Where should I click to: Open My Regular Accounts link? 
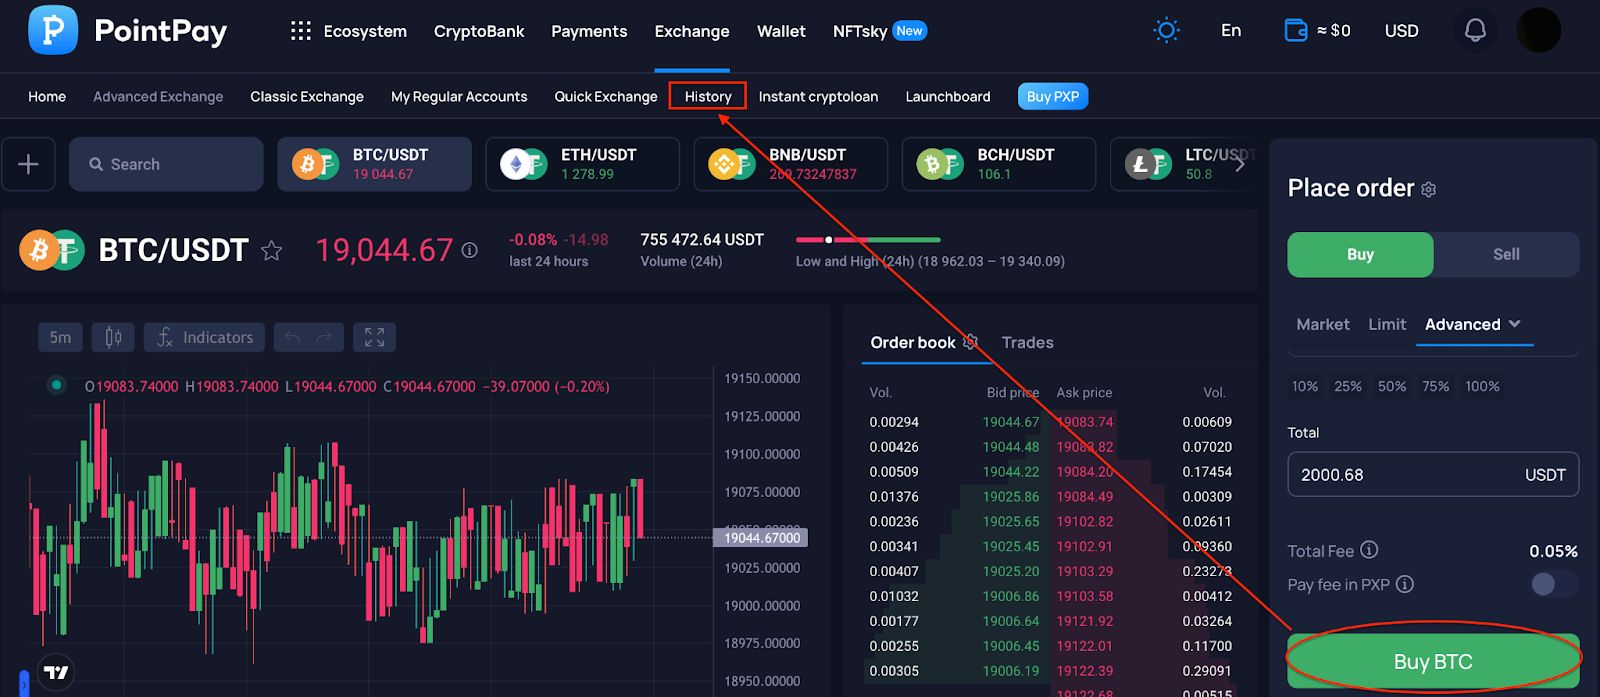point(459,96)
